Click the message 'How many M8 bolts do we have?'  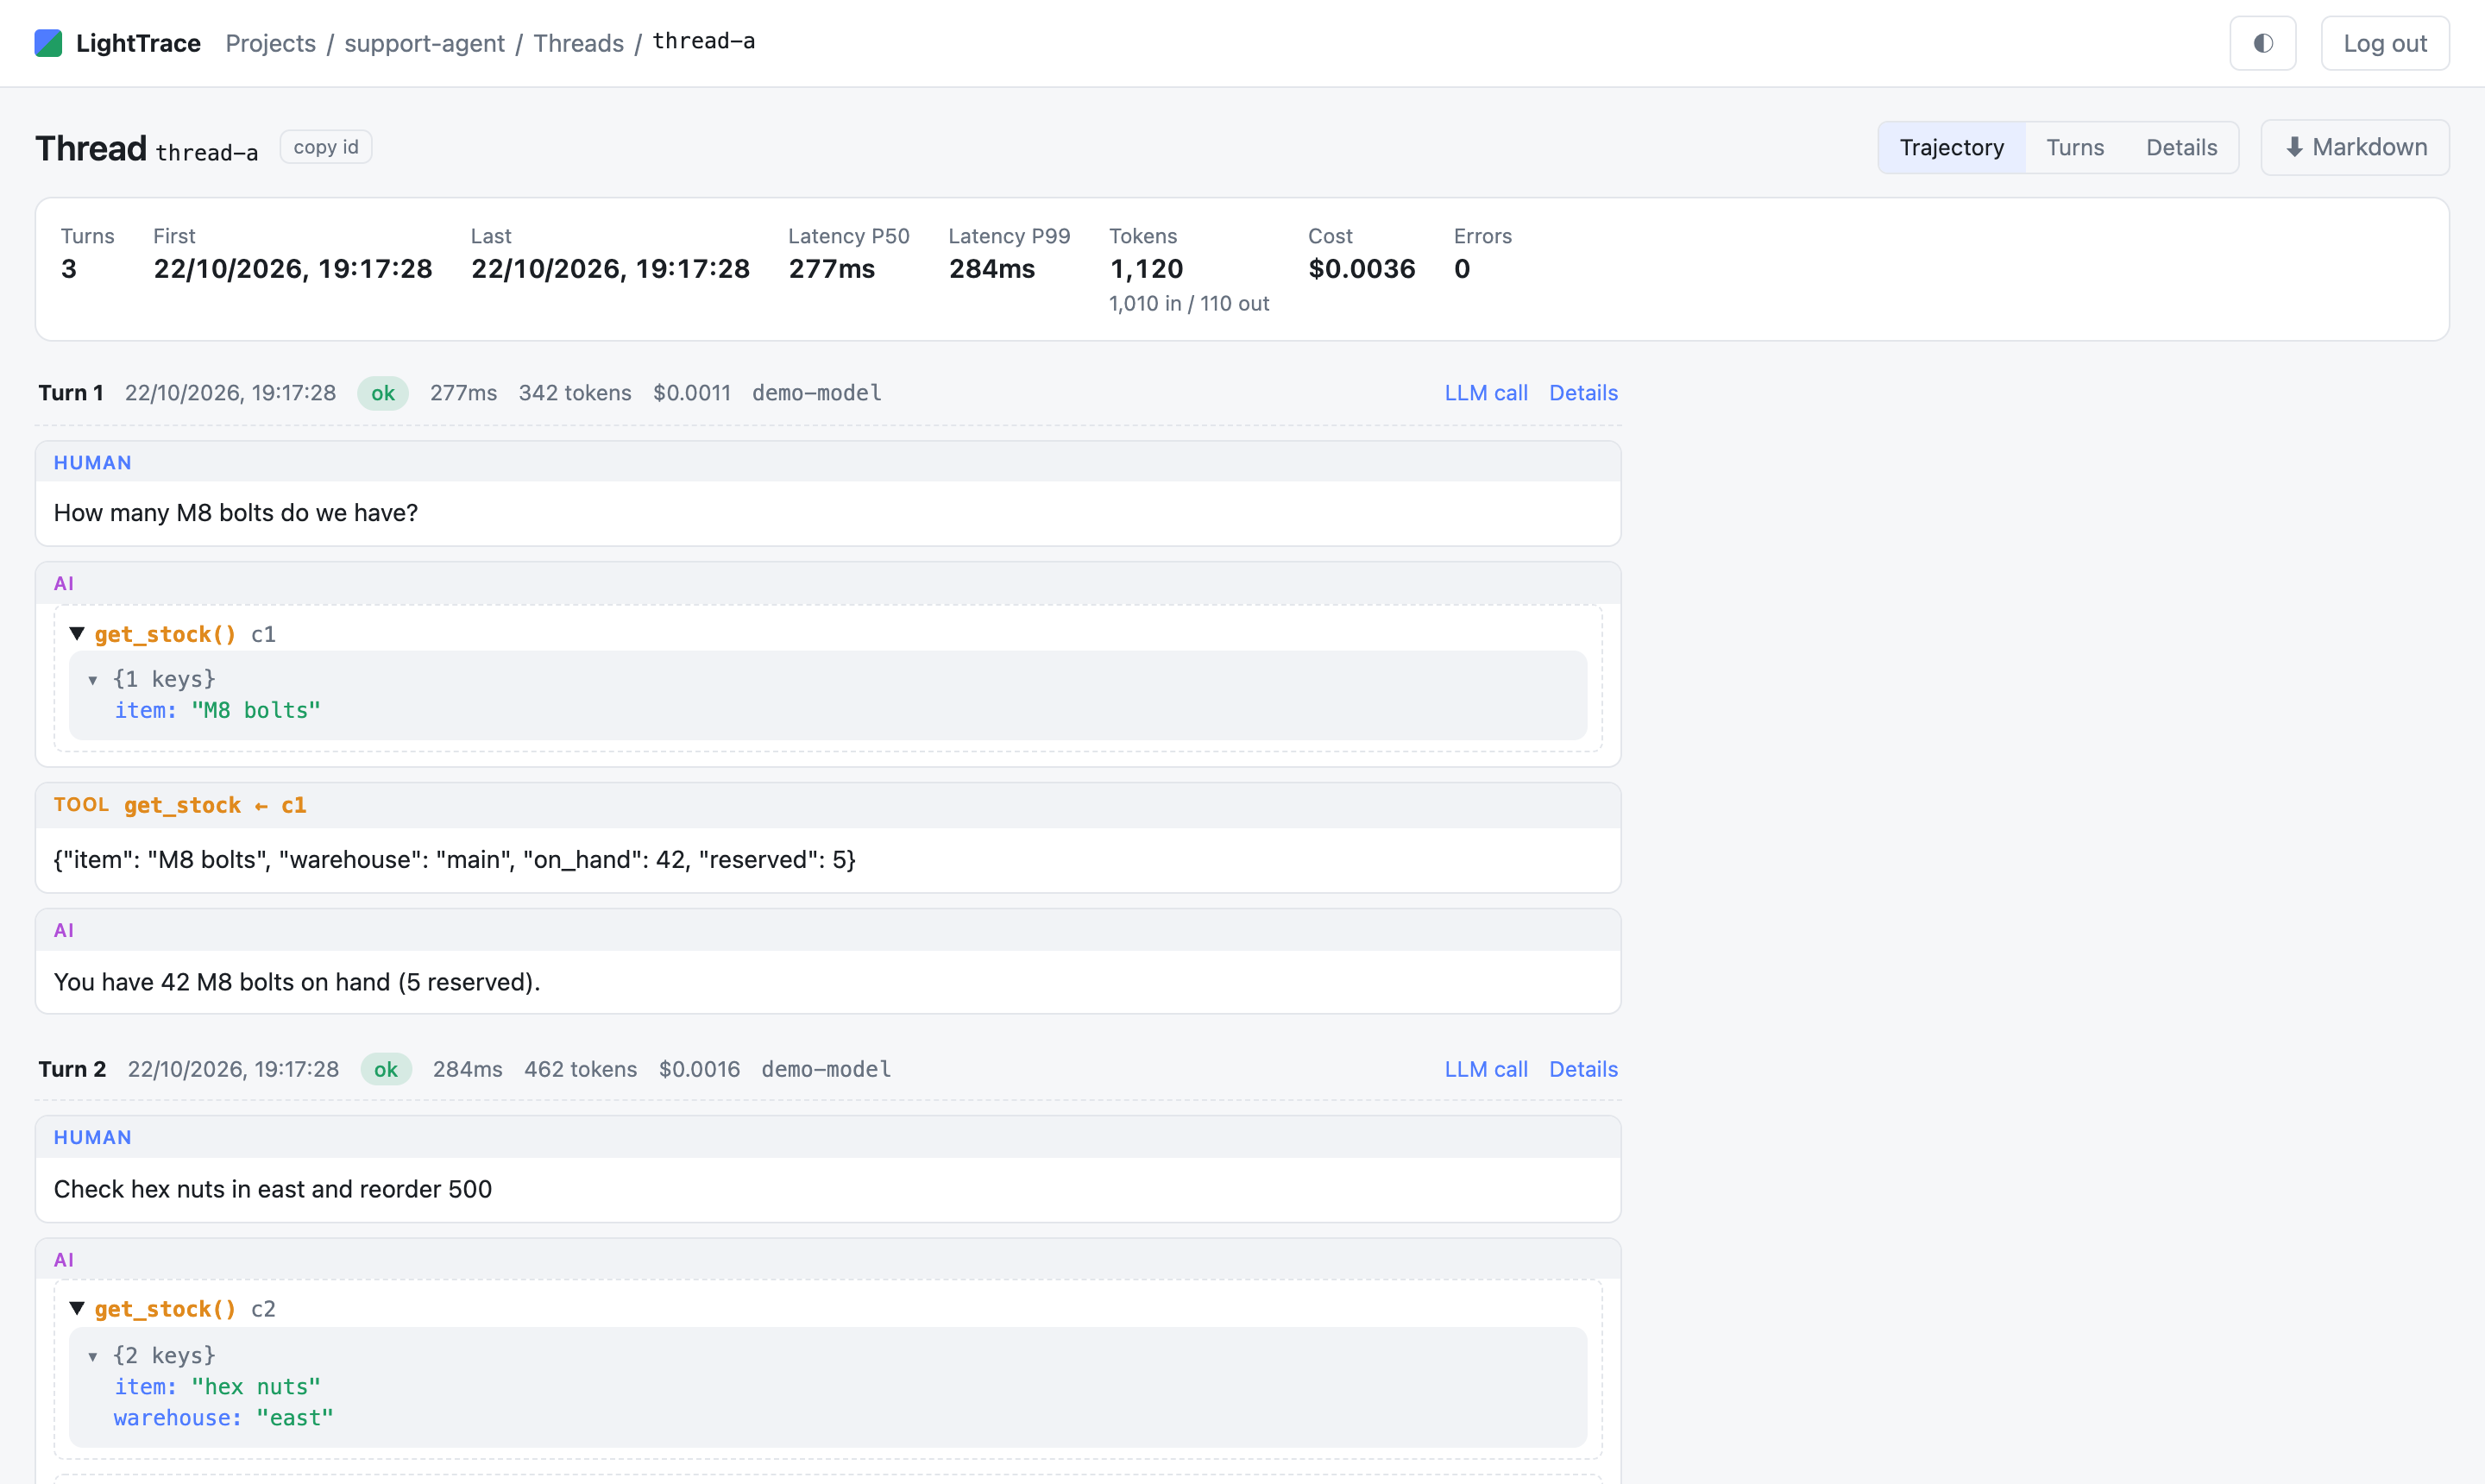(x=236, y=513)
